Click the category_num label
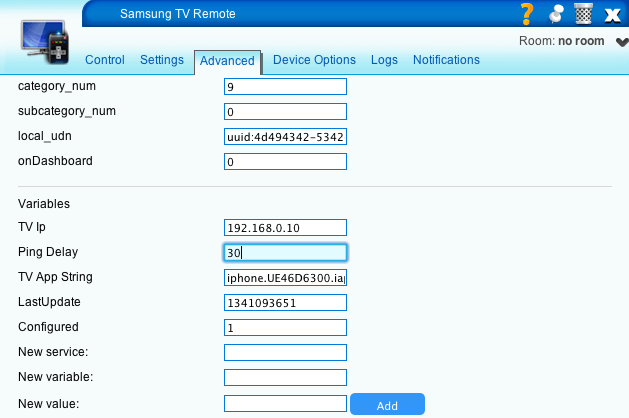This screenshot has height=418, width=629. pos(57,86)
